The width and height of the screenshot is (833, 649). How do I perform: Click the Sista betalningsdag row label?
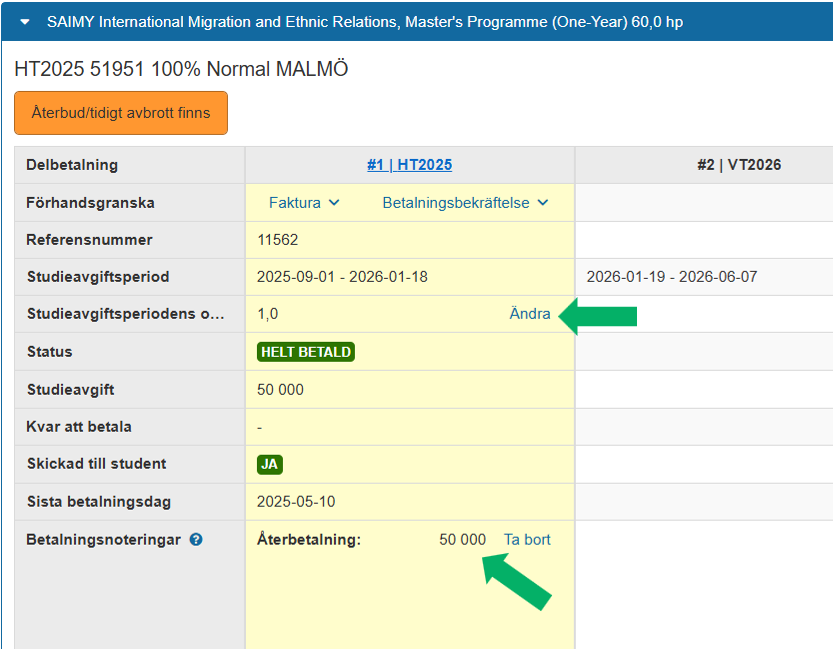99,502
